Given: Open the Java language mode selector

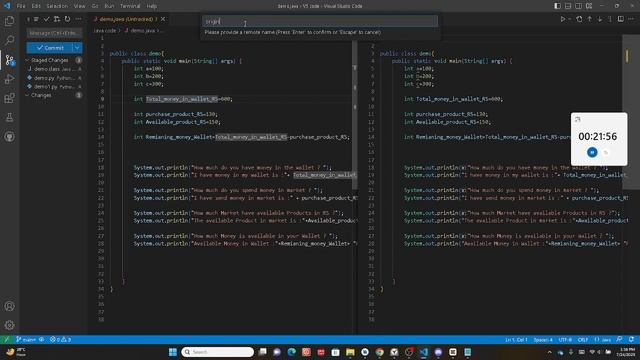Looking at the screenshot, I should coord(603,340).
